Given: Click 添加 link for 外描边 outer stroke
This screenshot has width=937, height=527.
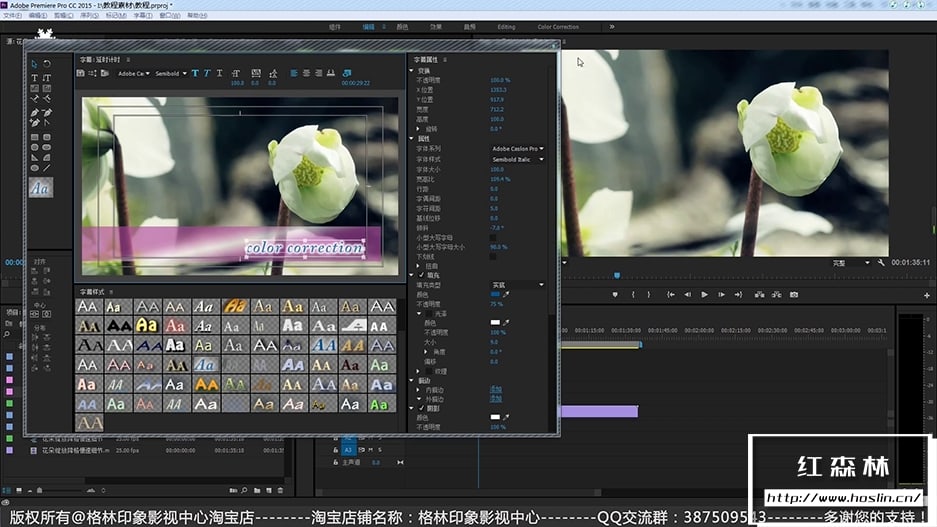Looking at the screenshot, I should pyautogui.click(x=496, y=399).
